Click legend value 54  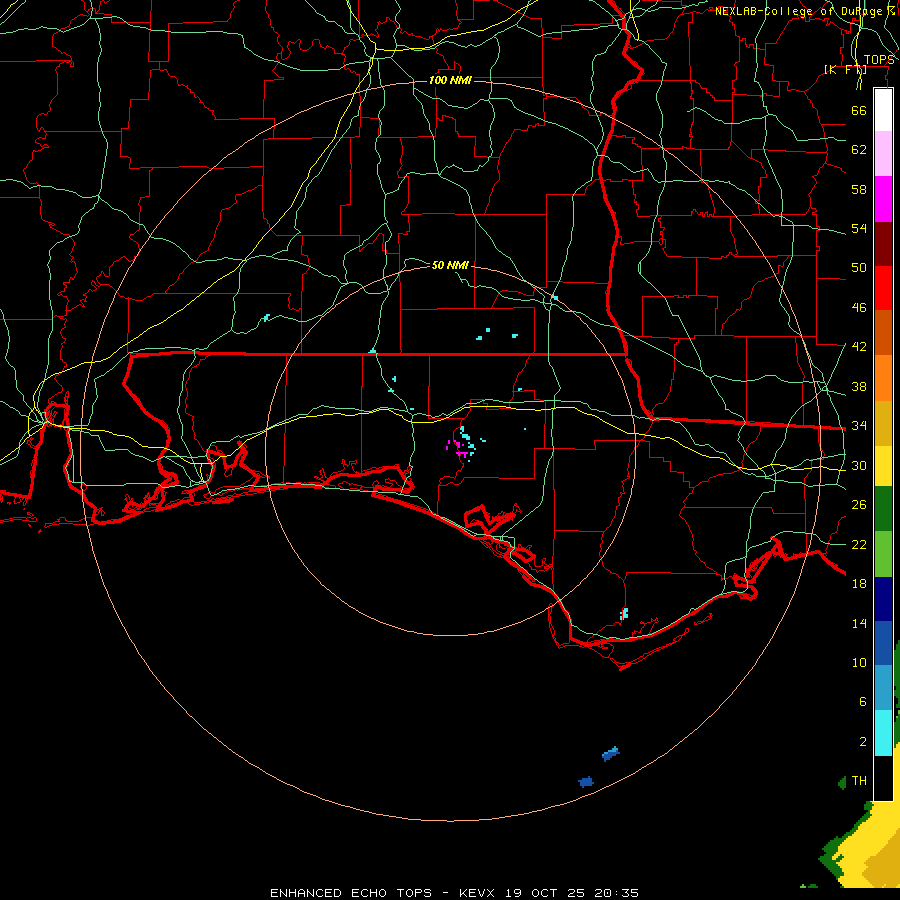[859, 228]
